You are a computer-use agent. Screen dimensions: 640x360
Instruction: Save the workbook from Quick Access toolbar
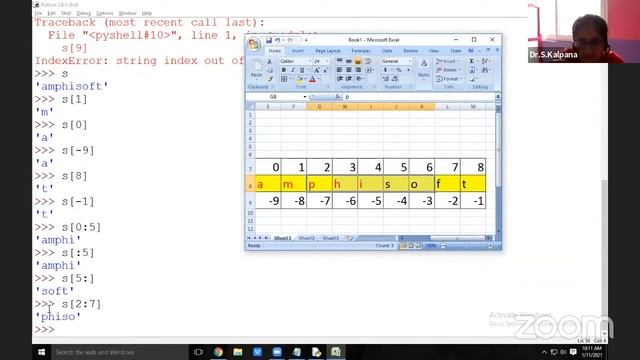[x=269, y=40]
